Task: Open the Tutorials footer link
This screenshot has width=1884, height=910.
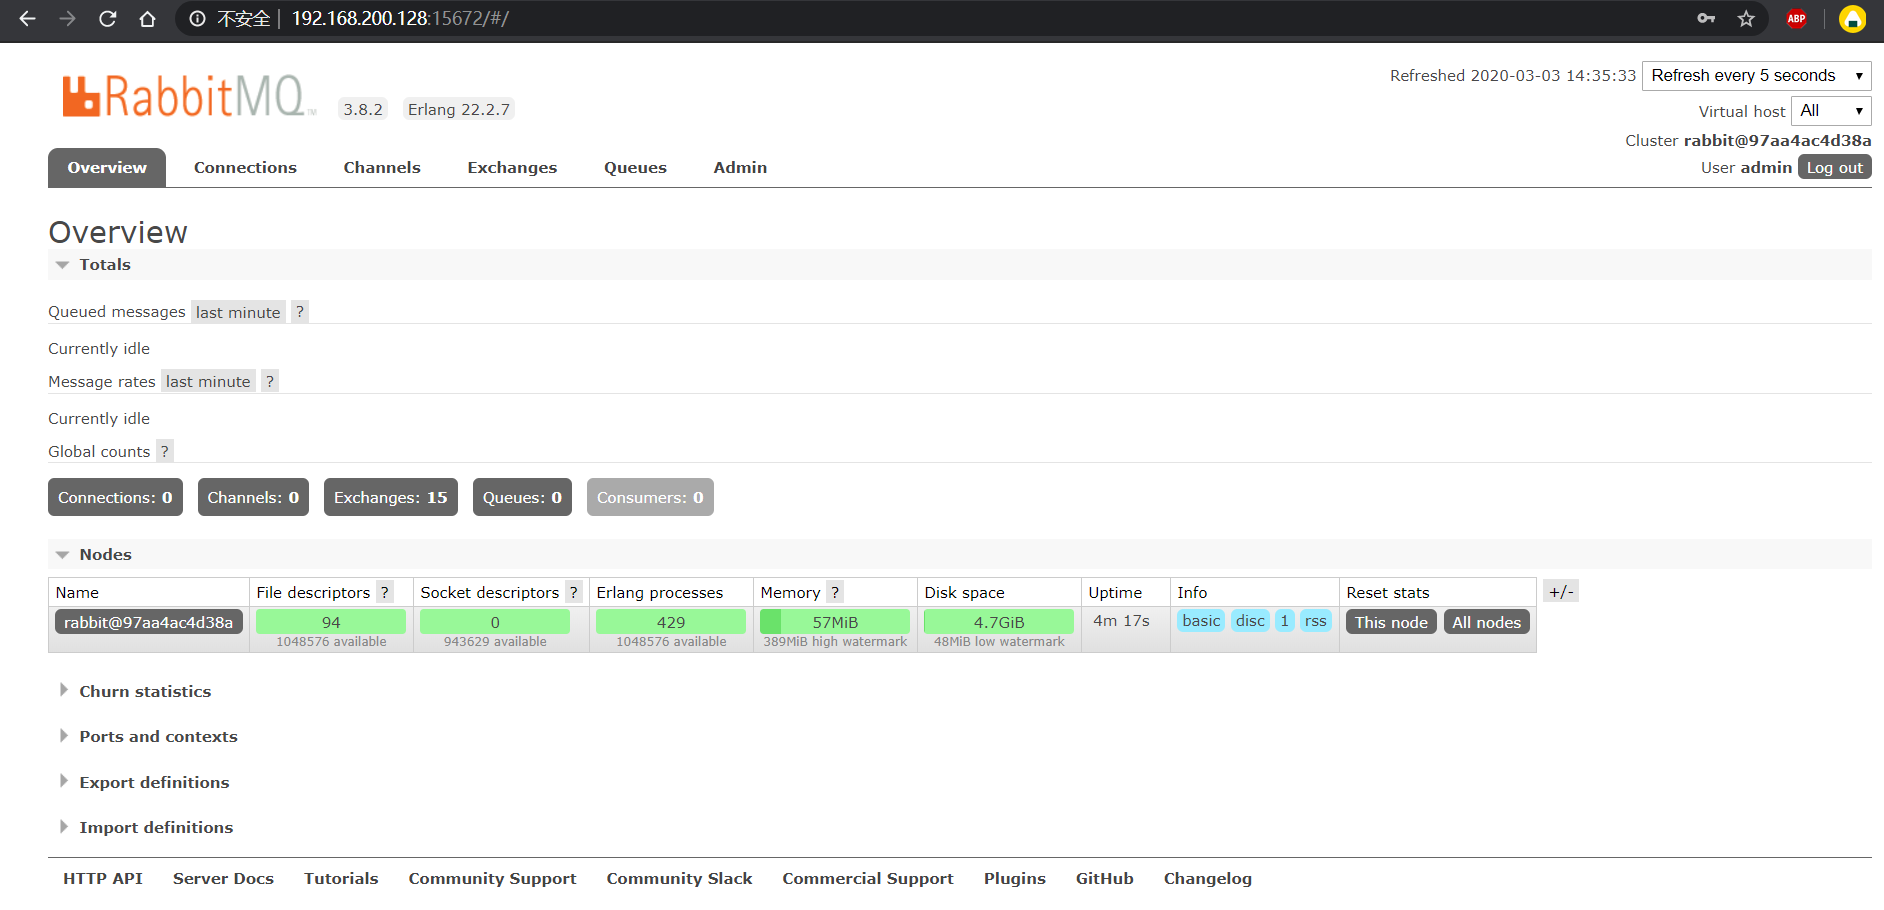Action: (x=341, y=879)
